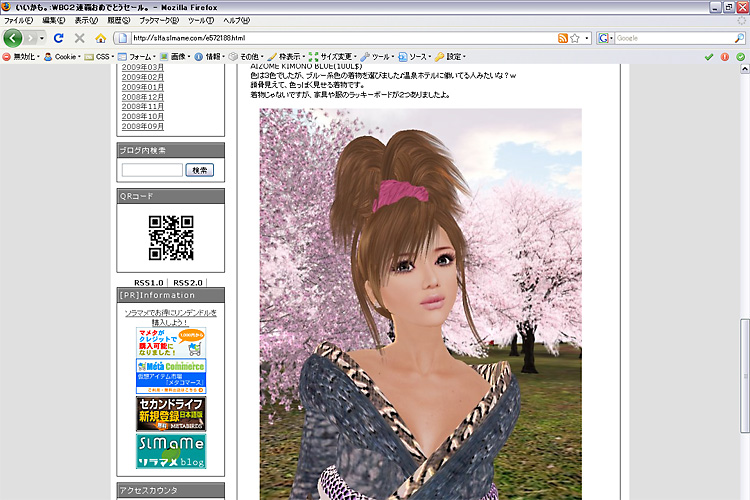The image size is (750, 500).
Task: Open the back/forward history dropdown arrow
Action: 42,38
